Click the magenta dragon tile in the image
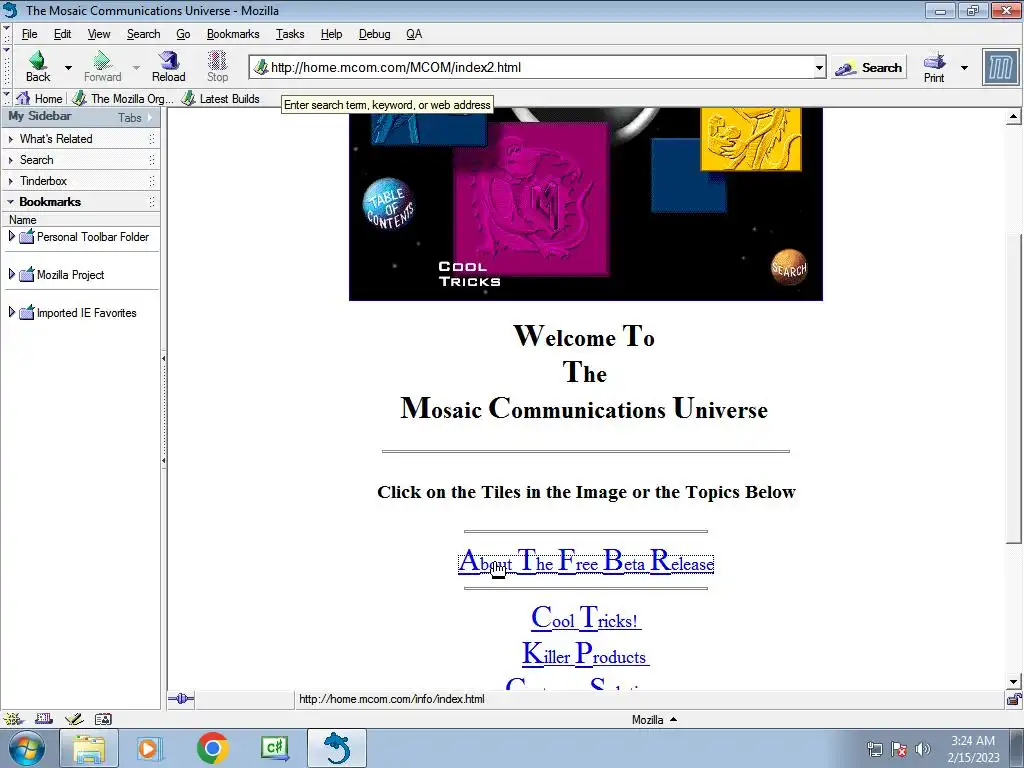The height and width of the screenshot is (768, 1024). click(x=532, y=199)
